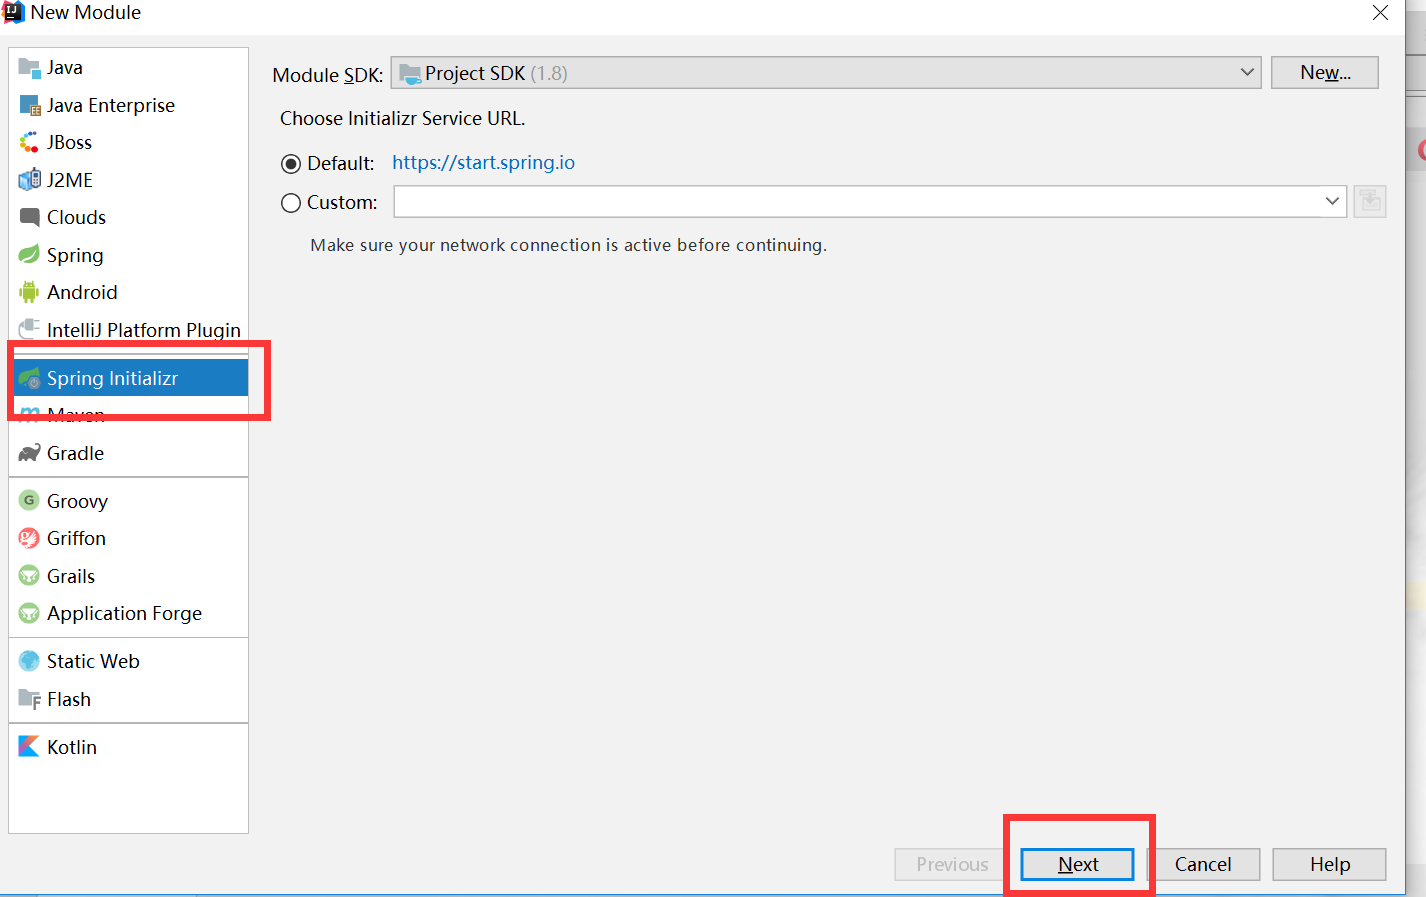Image resolution: width=1426 pixels, height=897 pixels.
Task: Choose Static Web module type
Action: click(x=129, y=661)
